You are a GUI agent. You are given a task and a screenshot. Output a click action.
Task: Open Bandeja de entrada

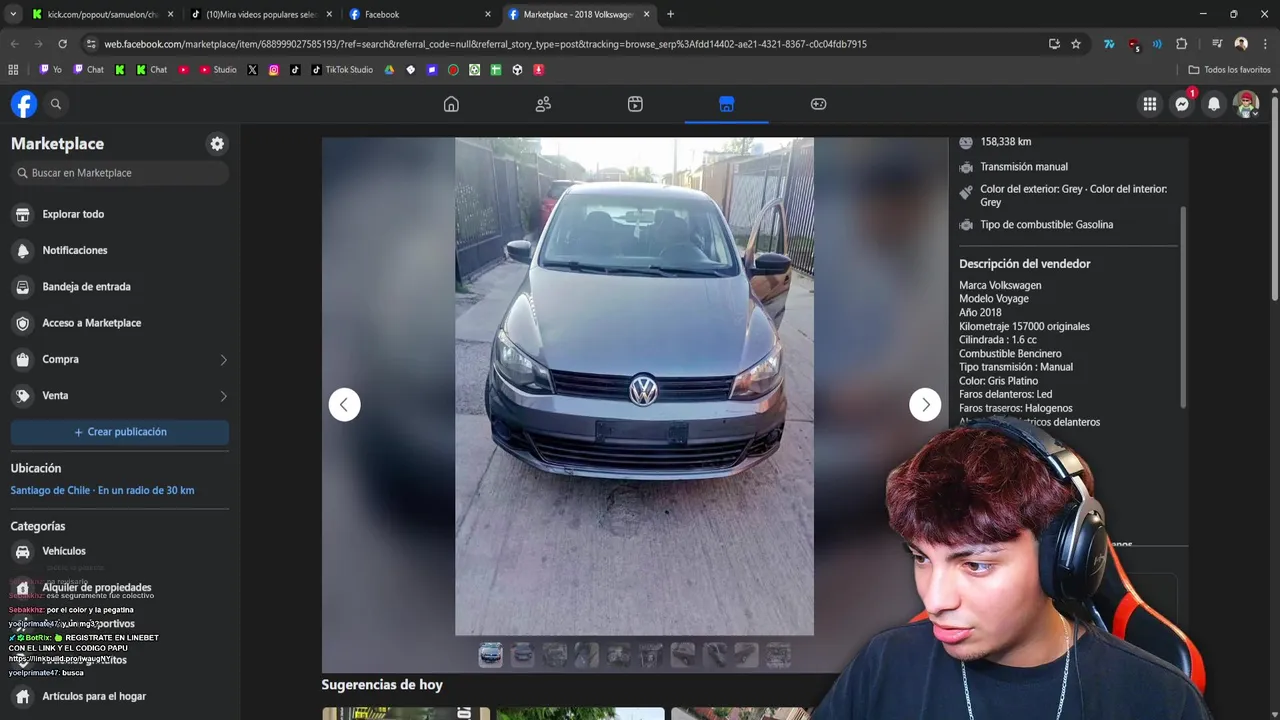(120, 287)
